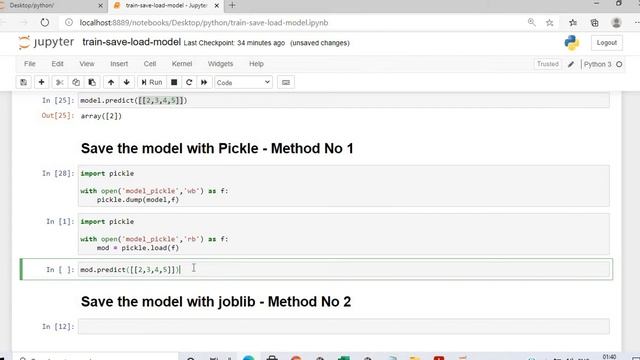Click the zoom magnifier icon in address bar

[531, 22]
